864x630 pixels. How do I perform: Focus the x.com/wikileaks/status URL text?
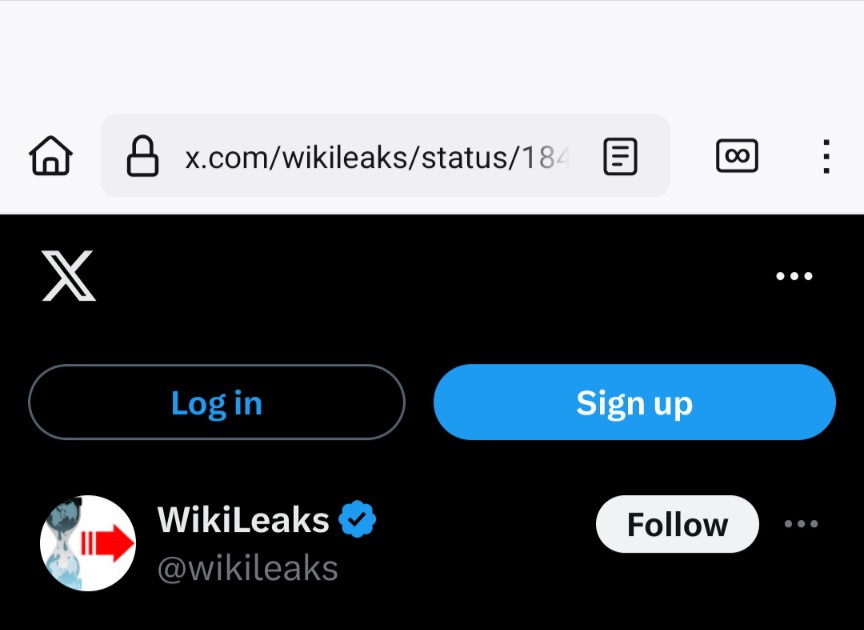click(377, 158)
